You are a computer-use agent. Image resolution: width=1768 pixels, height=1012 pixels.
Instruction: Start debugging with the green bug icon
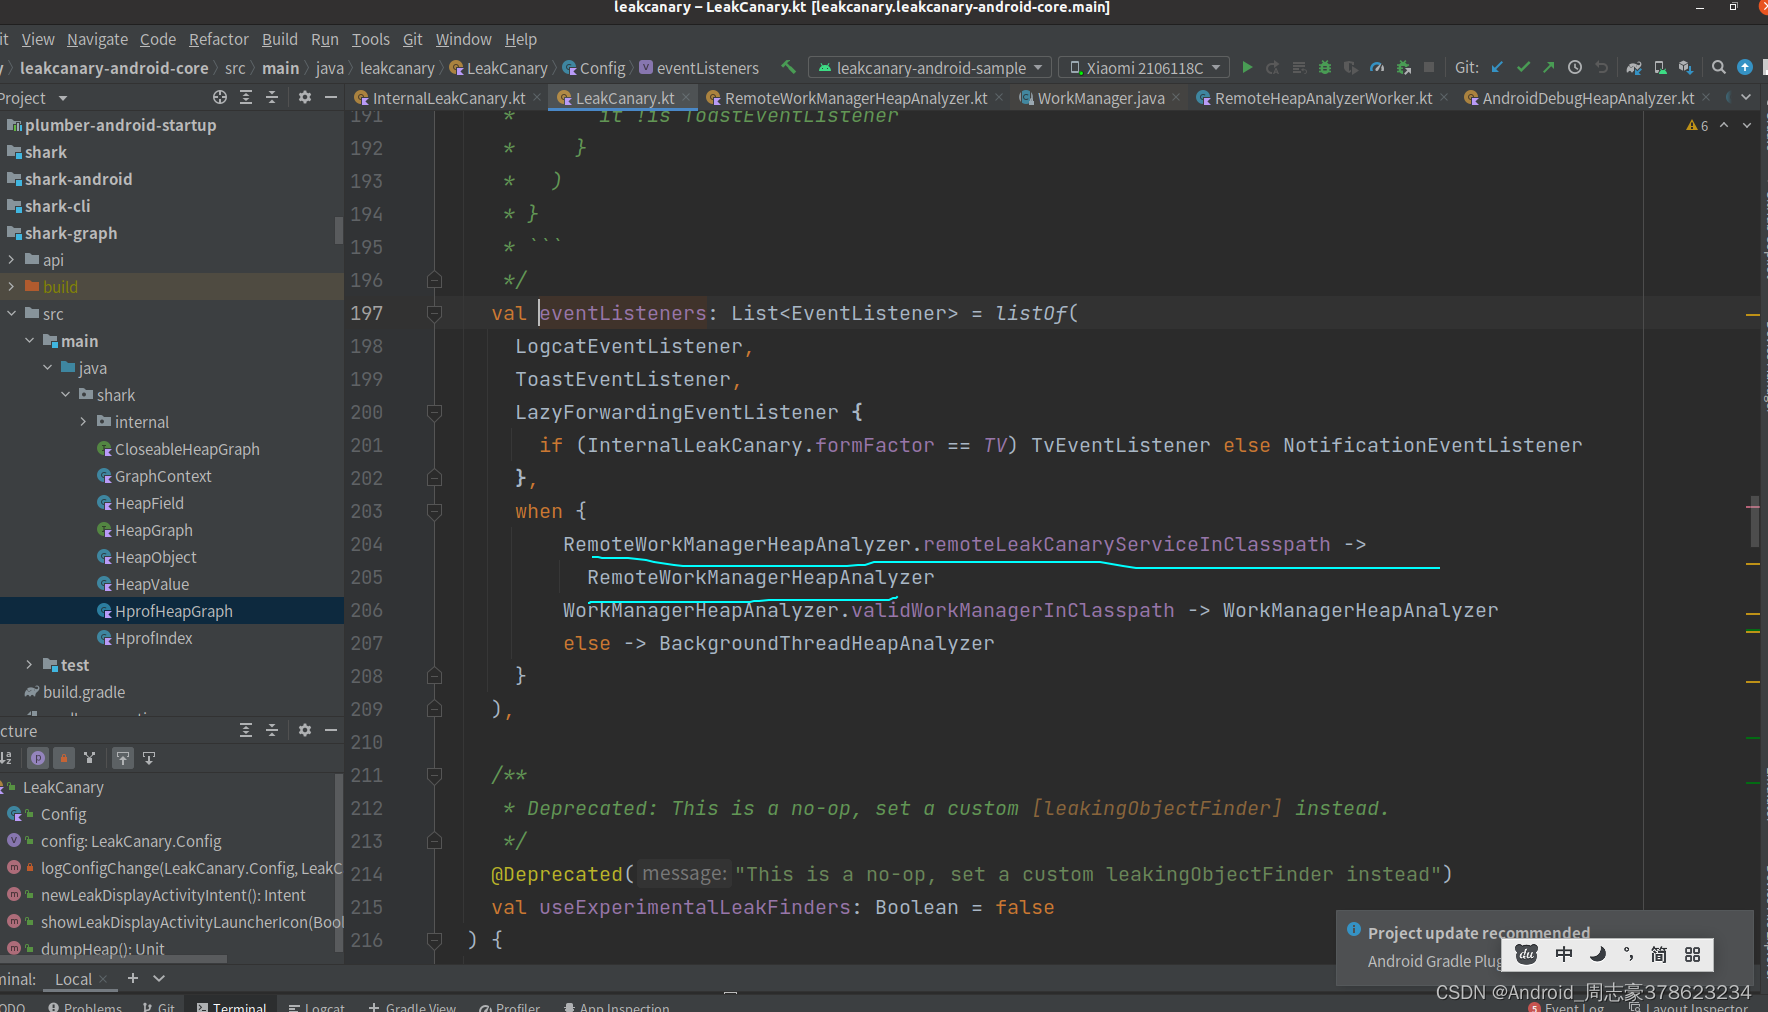point(1325,68)
